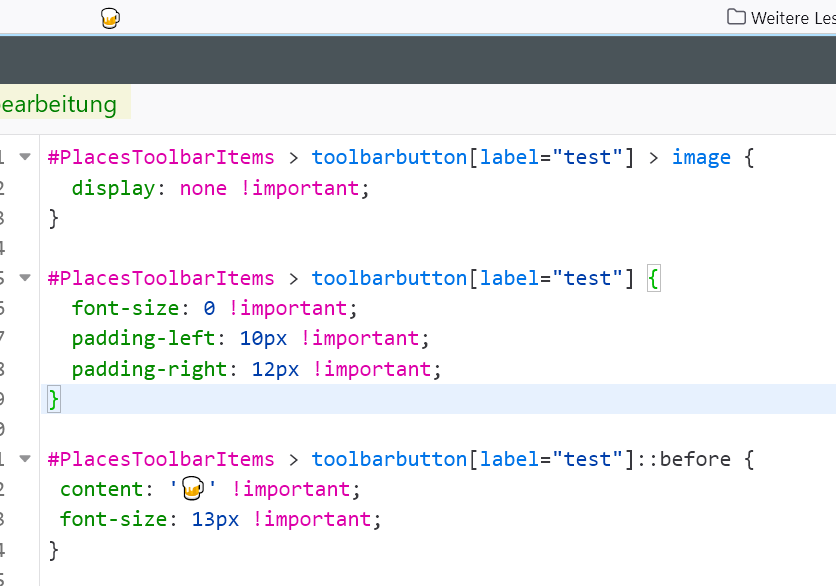Click the 'image' selector in first rule

(x=701, y=157)
